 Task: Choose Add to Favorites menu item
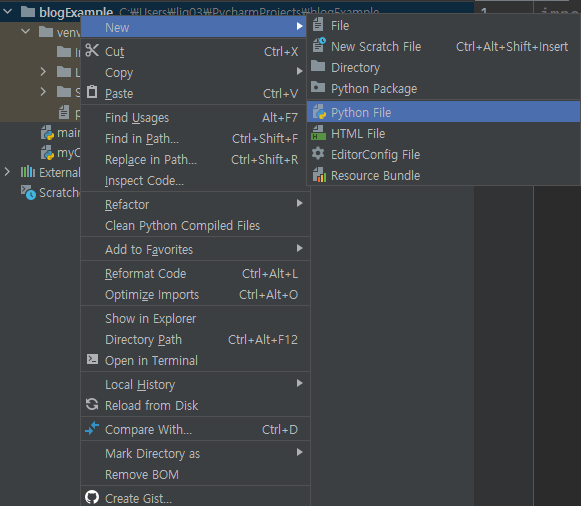coord(195,249)
